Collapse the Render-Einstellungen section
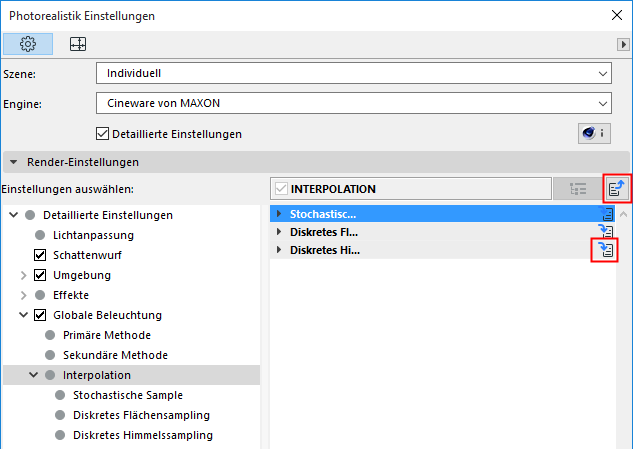The width and height of the screenshot is (633, 449). (x=14, y=162)
